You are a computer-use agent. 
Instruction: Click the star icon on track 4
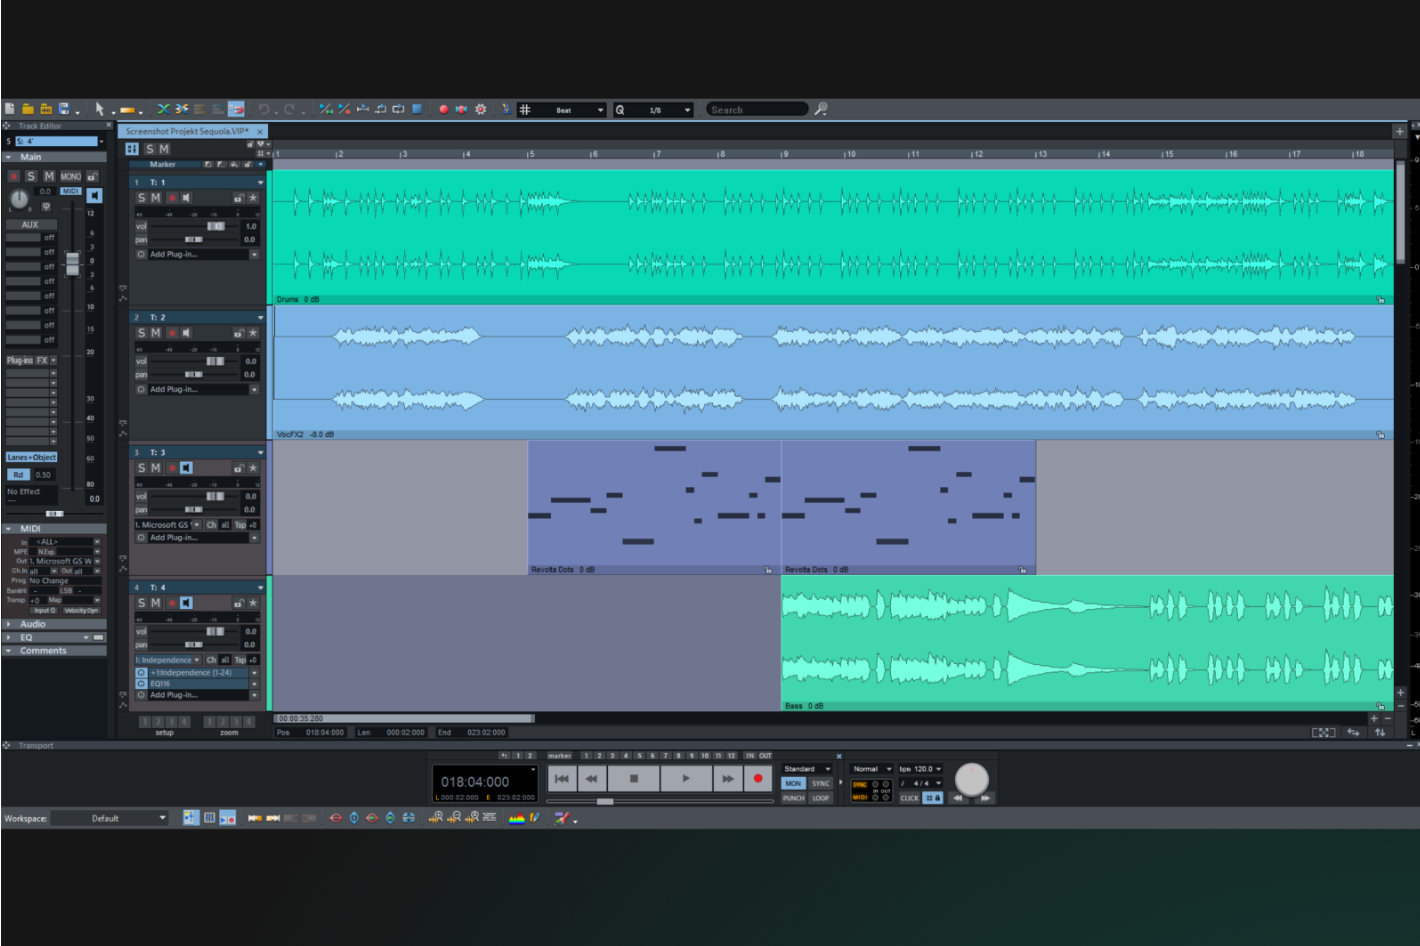(x=252, y=603)
